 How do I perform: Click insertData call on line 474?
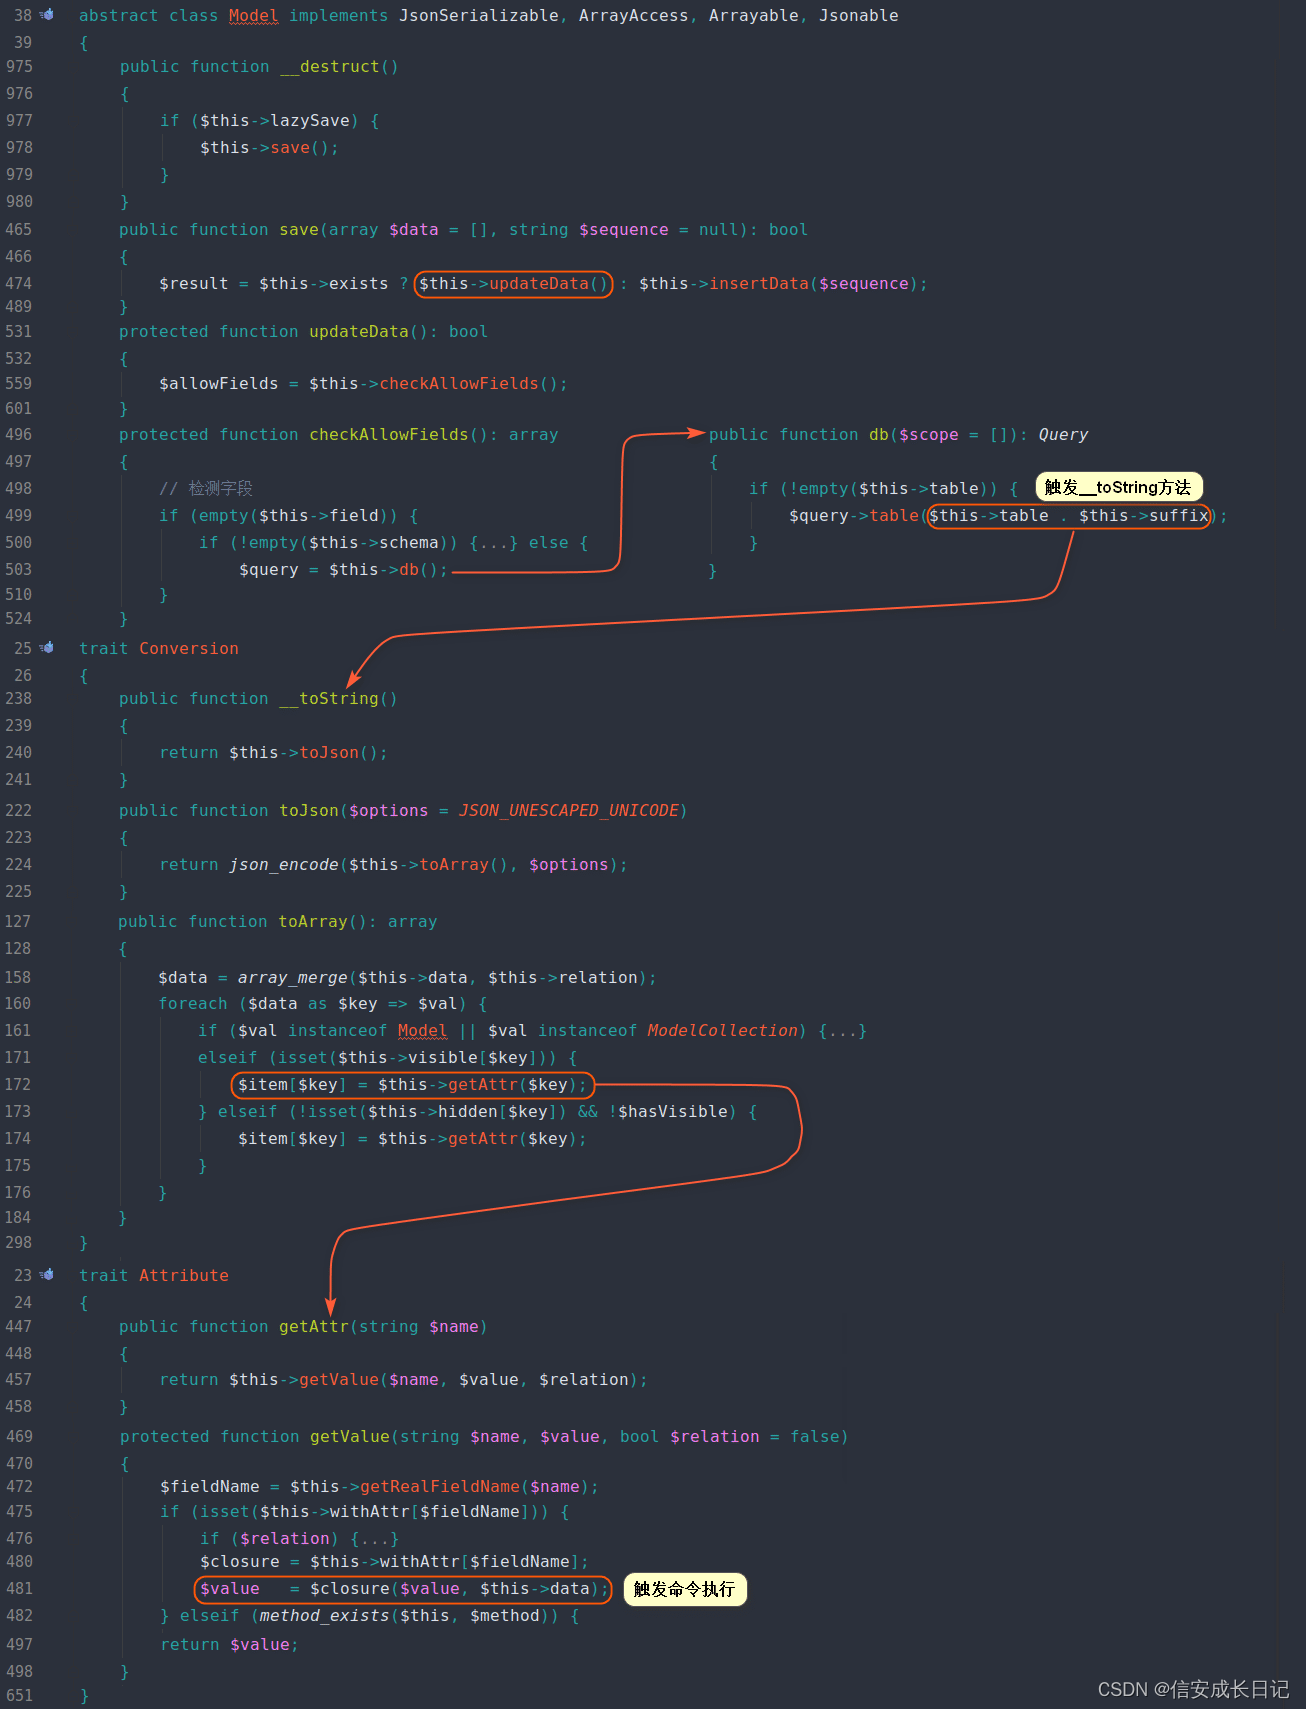pos(759,284)
